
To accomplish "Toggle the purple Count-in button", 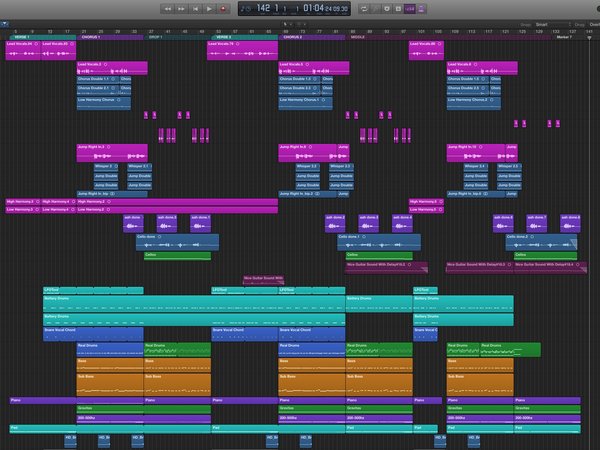I will [410, 9].
